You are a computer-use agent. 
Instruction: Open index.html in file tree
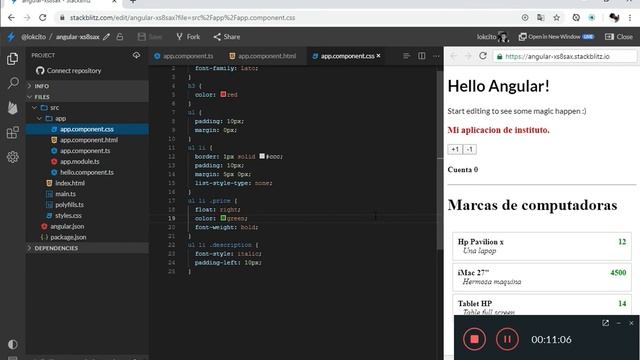(x=87, y=183)
